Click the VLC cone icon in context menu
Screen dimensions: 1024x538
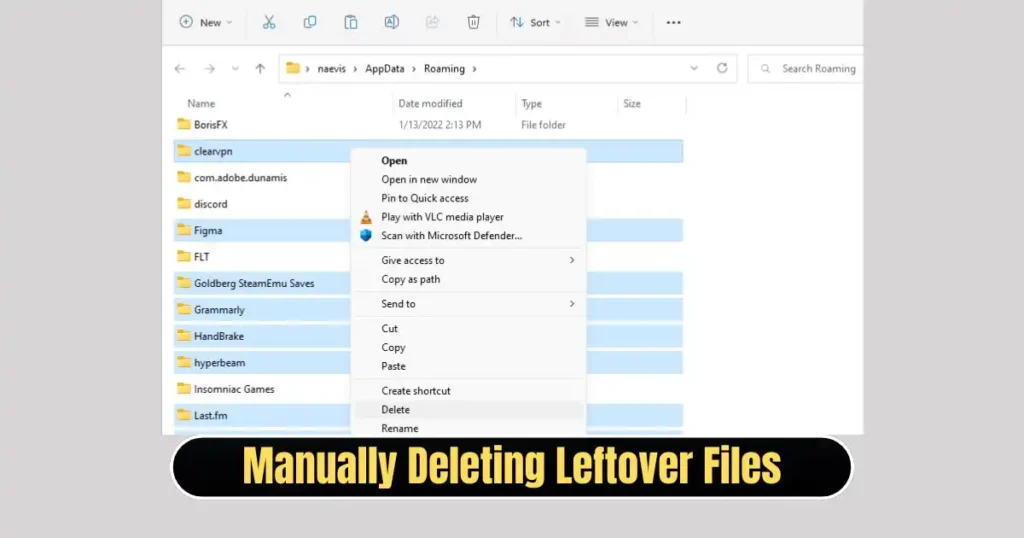366,217
